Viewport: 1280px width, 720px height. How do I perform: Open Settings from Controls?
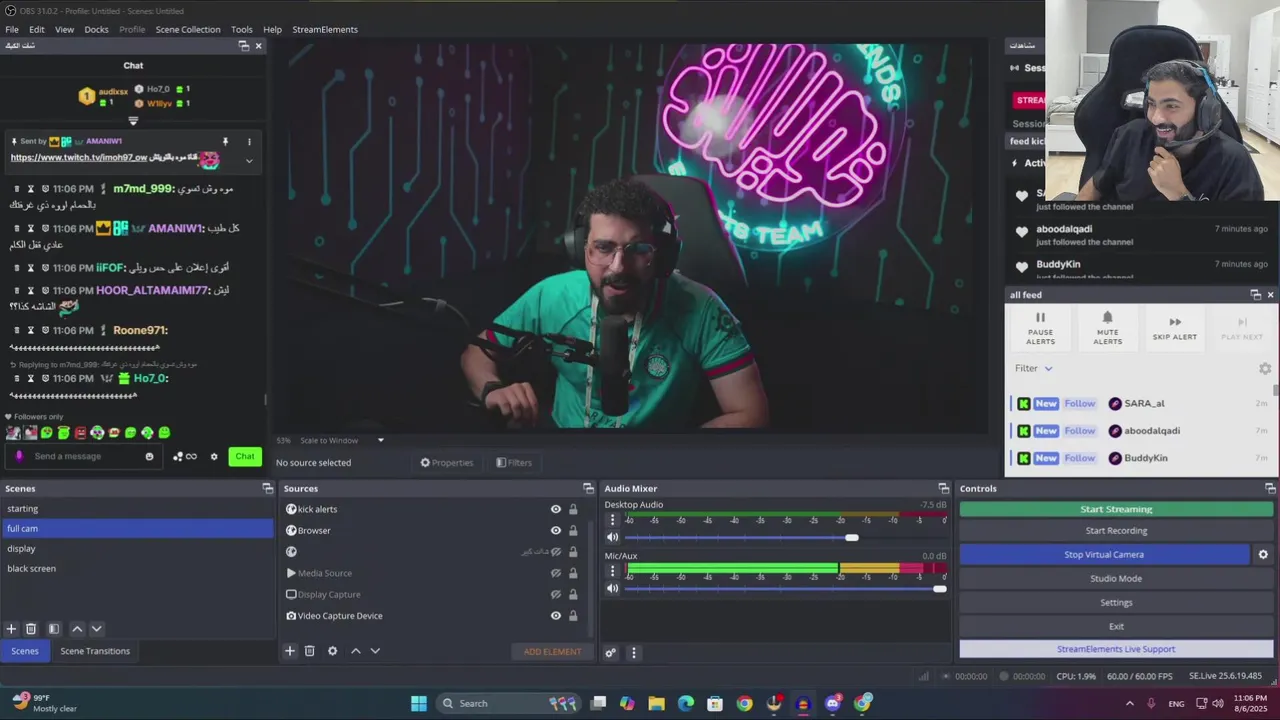click(x=1116, y=603)
